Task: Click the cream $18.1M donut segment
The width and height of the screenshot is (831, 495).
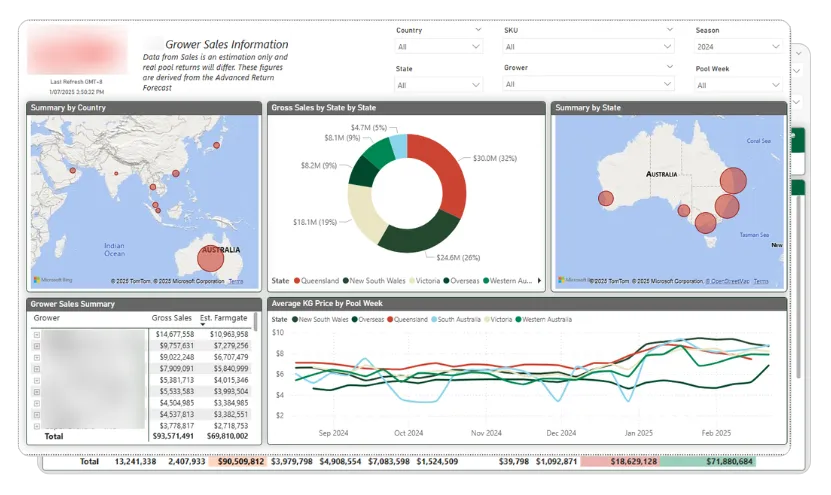Action: pos(366,212)
